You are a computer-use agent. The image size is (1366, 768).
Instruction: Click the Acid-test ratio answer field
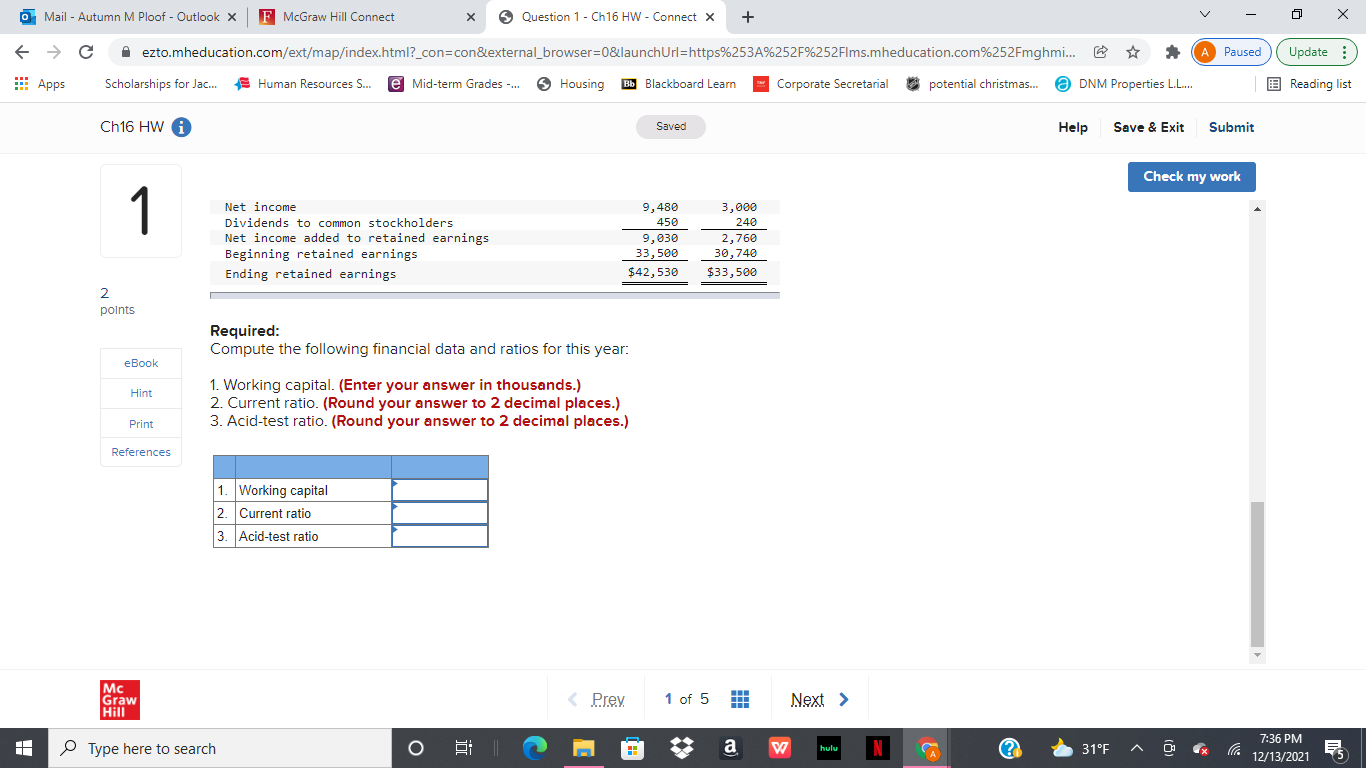pos(440,536)
